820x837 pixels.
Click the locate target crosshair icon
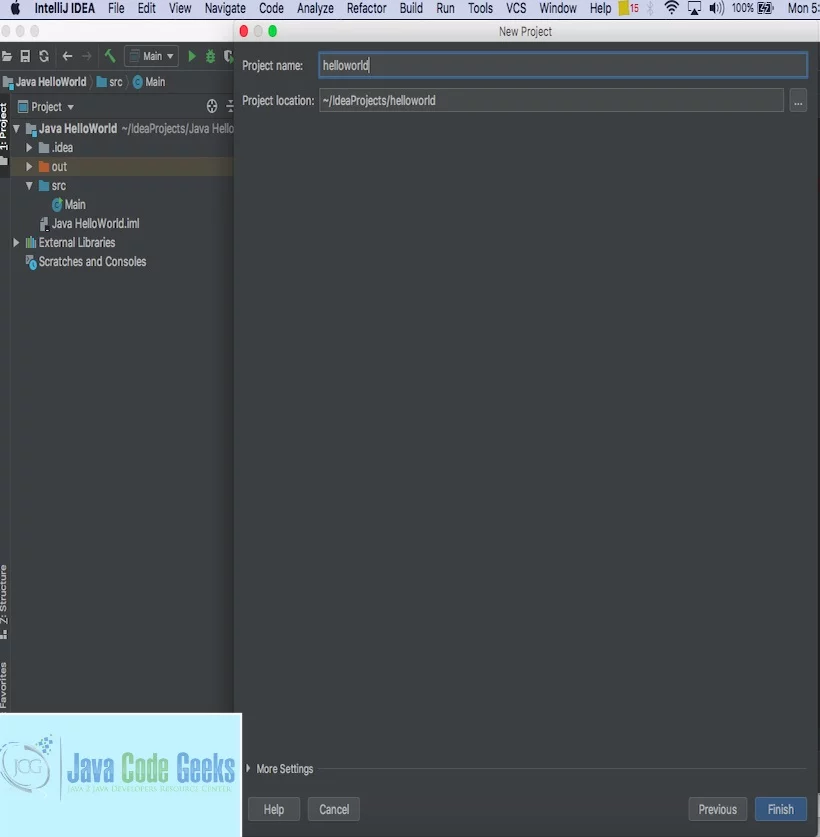(x=212, y=106)
